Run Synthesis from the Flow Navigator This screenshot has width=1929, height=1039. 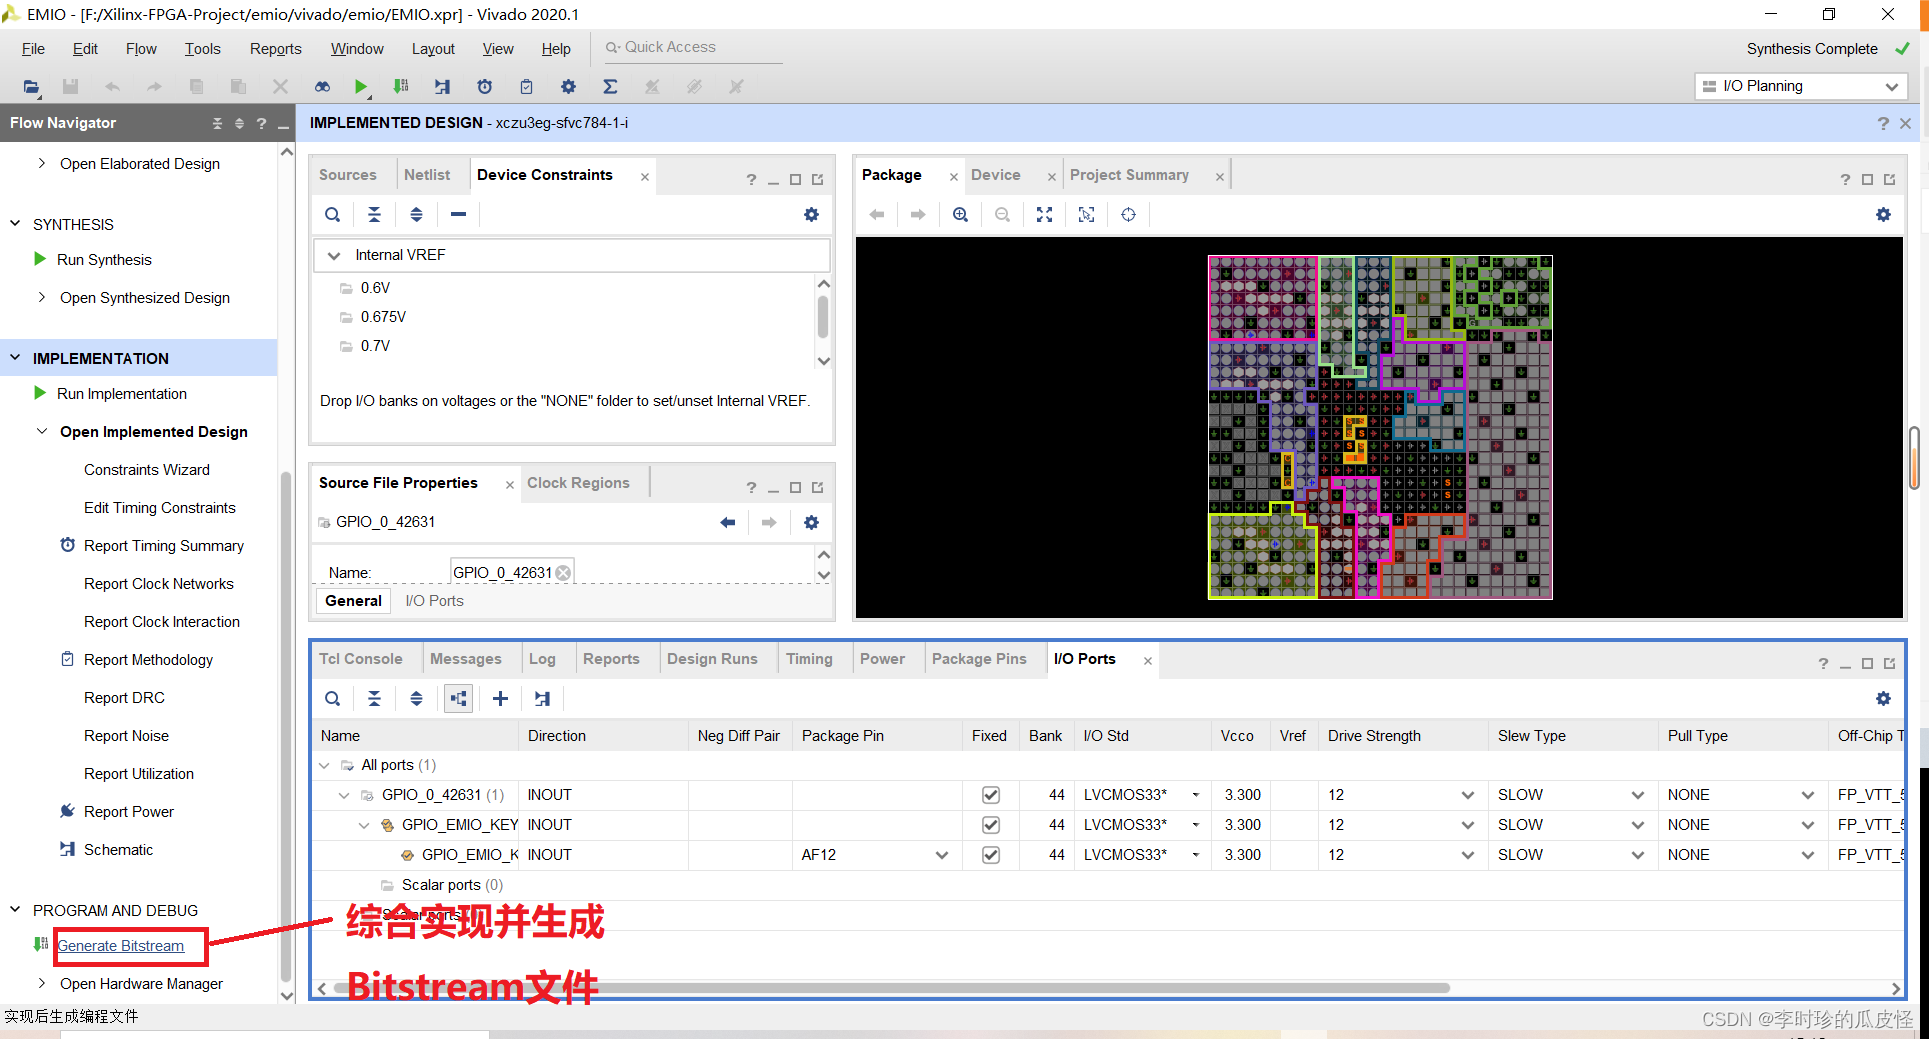[103, 259]
